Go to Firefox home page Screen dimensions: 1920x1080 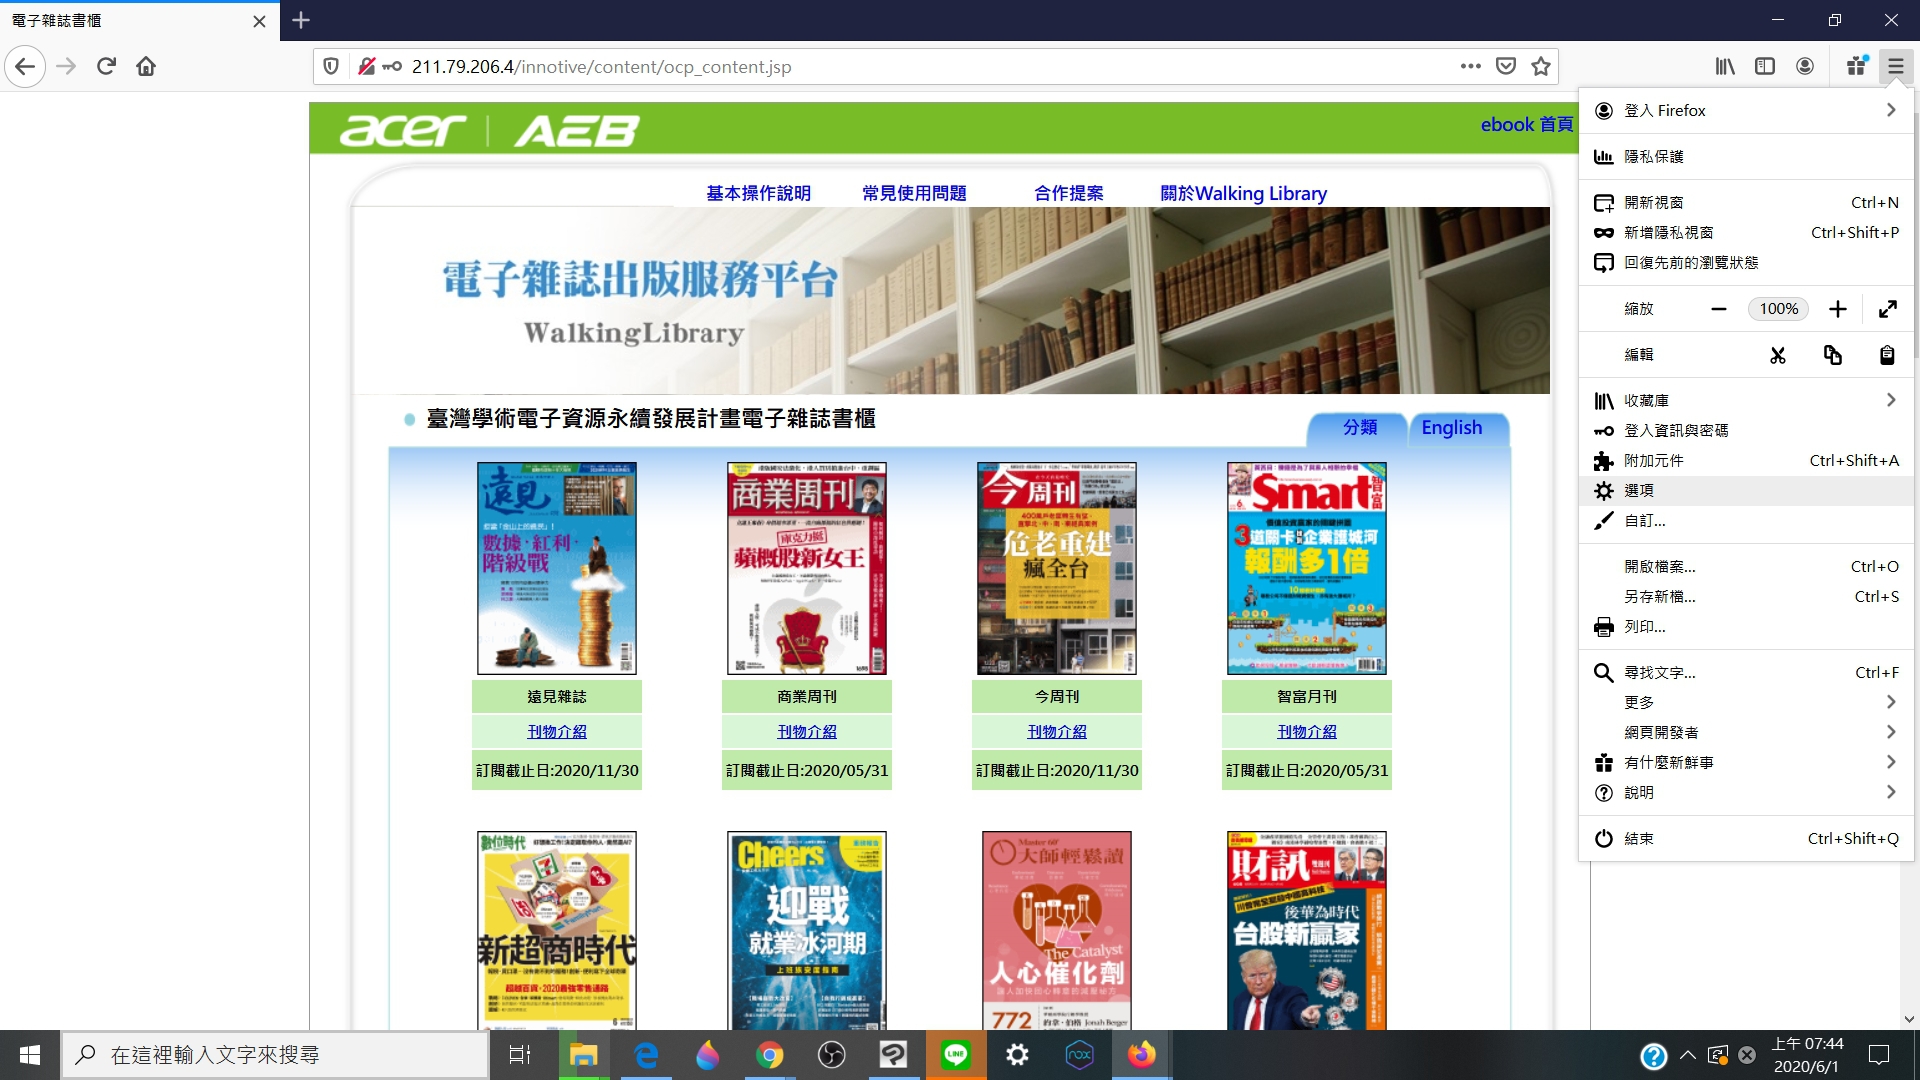146,67
